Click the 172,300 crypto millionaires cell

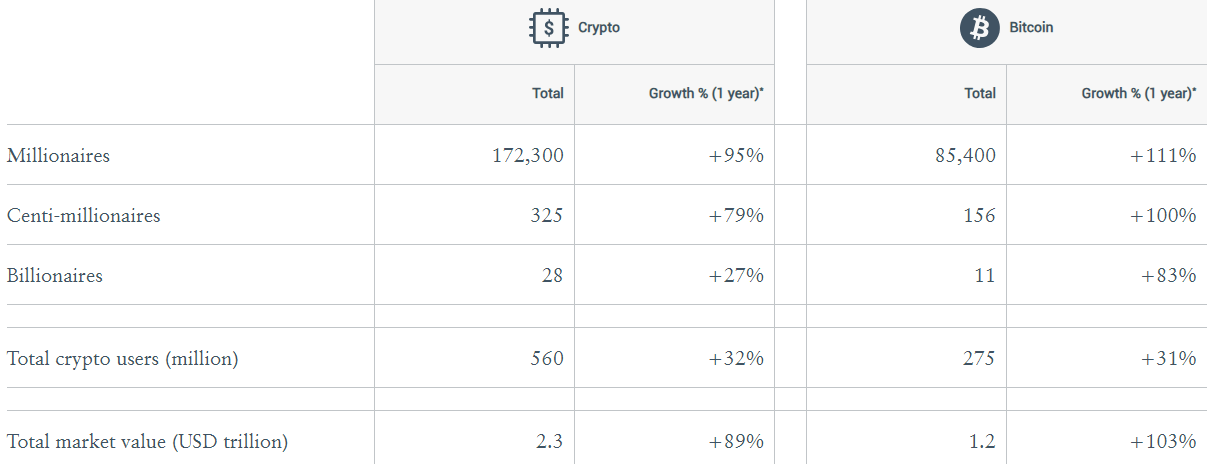[528, 156]
